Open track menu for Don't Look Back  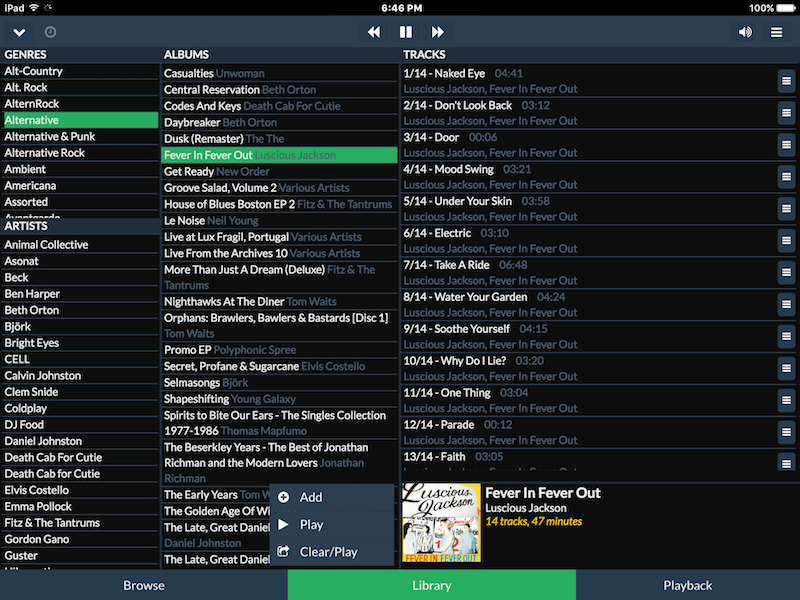click(x=786, y=113)
